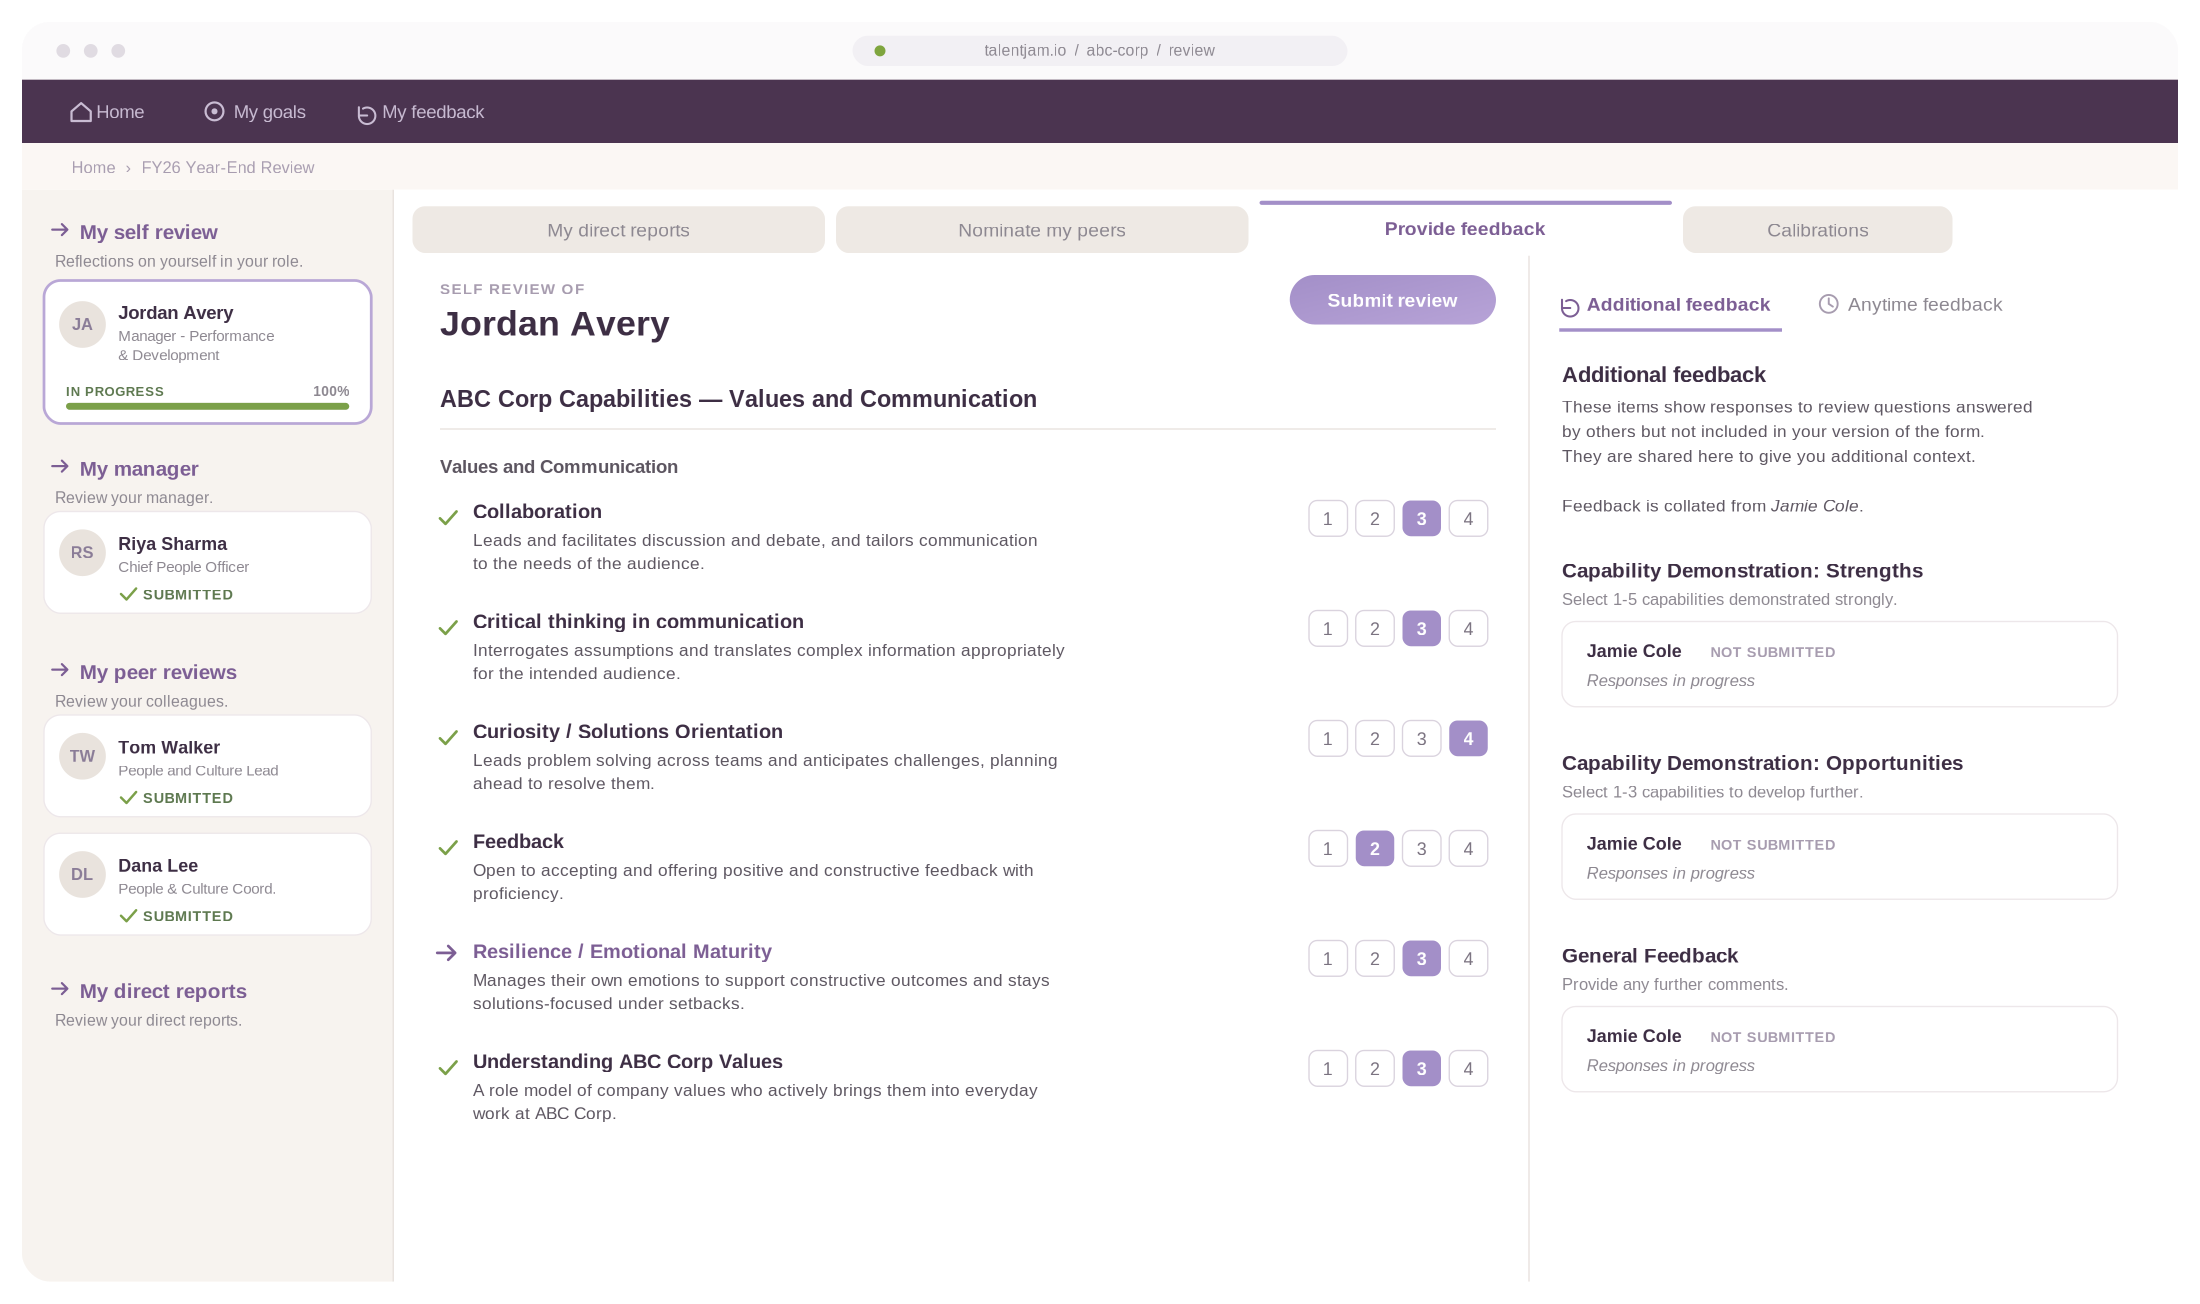The image size is (2200, 1304).
Task: Click the browser address bar URL
Action: (1099, 51)
